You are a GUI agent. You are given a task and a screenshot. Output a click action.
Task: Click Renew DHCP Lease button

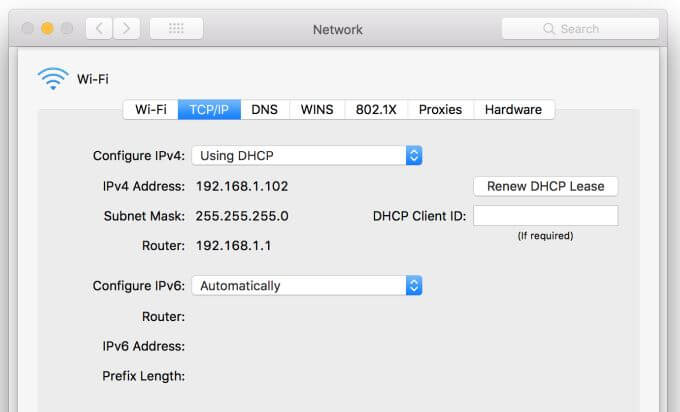coord(545,186)
